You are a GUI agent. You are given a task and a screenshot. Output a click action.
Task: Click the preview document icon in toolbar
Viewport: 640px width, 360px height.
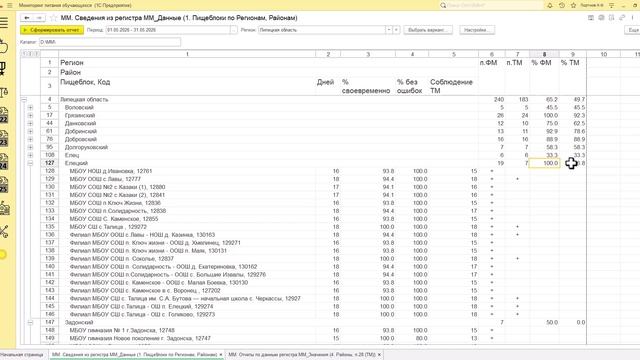[611, 18]
